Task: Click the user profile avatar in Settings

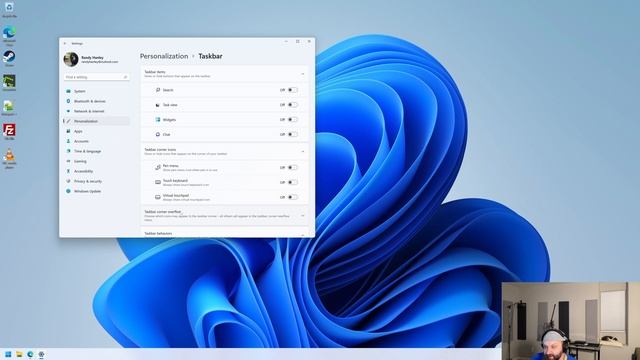Action: tap(71, 60)
